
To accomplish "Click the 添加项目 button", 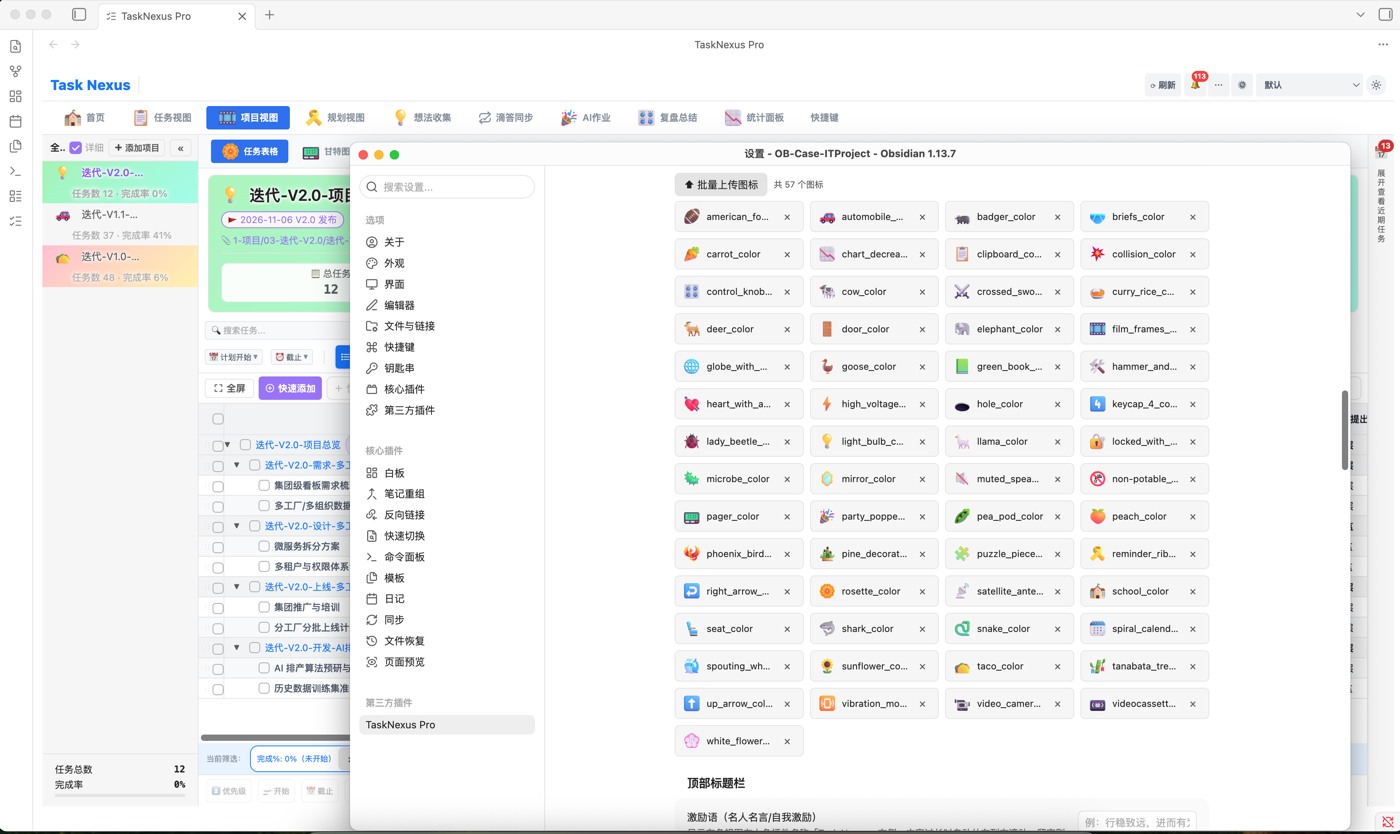I will (x=137, y=148).
